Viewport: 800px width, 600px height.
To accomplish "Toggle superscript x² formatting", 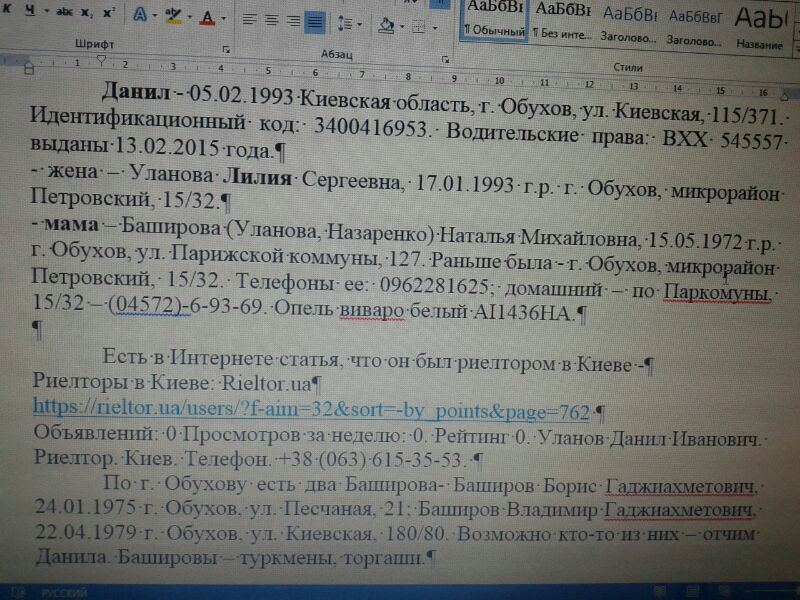I will (108, 12).
